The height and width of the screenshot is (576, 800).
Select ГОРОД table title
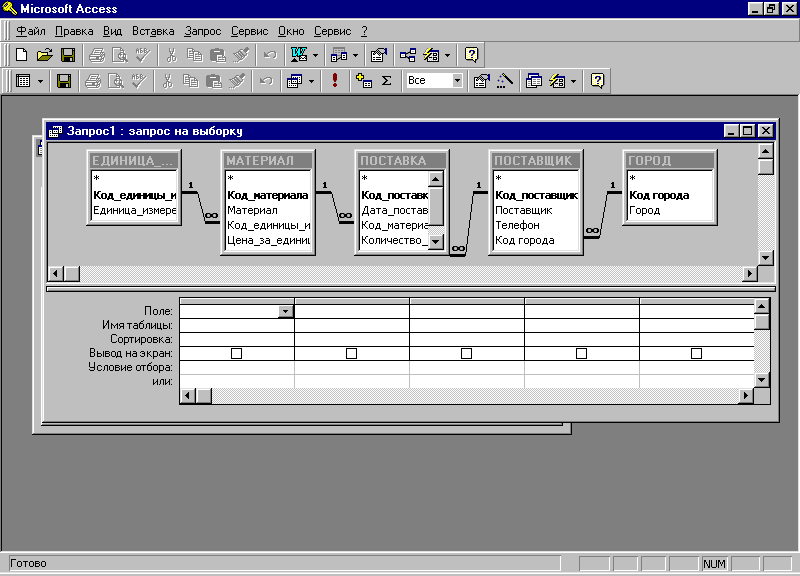(x=670, y=161)
